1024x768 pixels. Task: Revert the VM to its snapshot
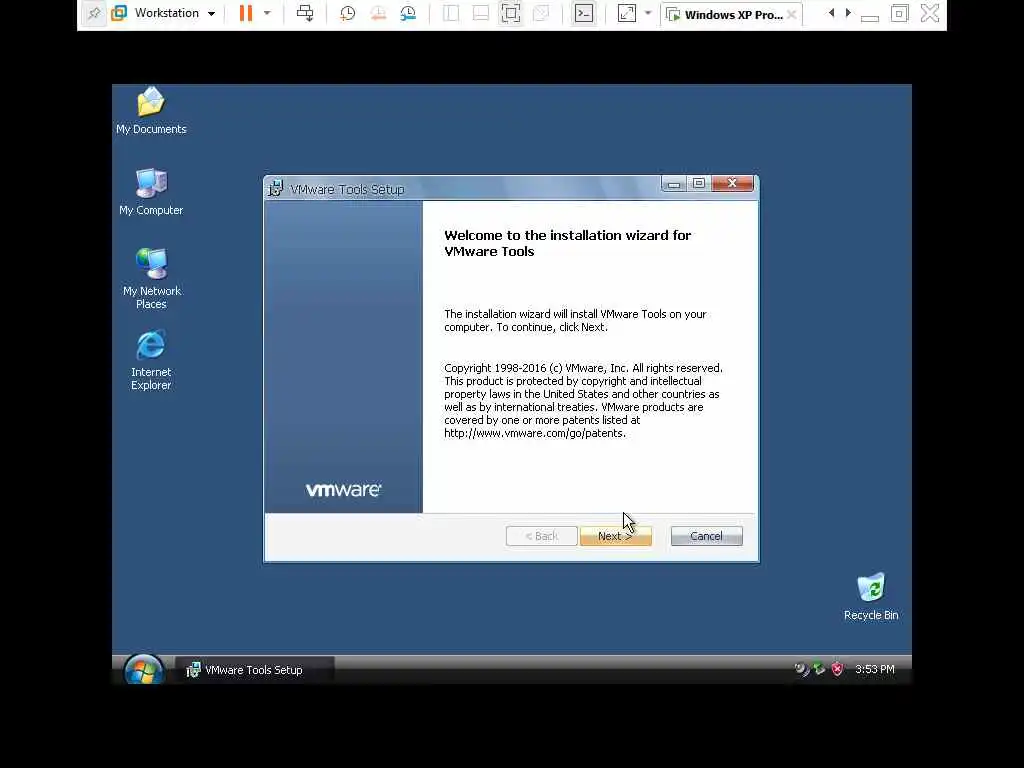pos(378,13)
